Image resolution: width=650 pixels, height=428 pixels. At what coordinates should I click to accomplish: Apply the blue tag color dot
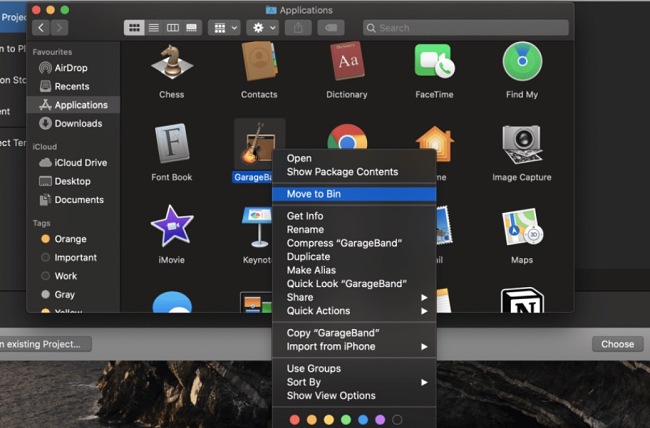[363, 420]
